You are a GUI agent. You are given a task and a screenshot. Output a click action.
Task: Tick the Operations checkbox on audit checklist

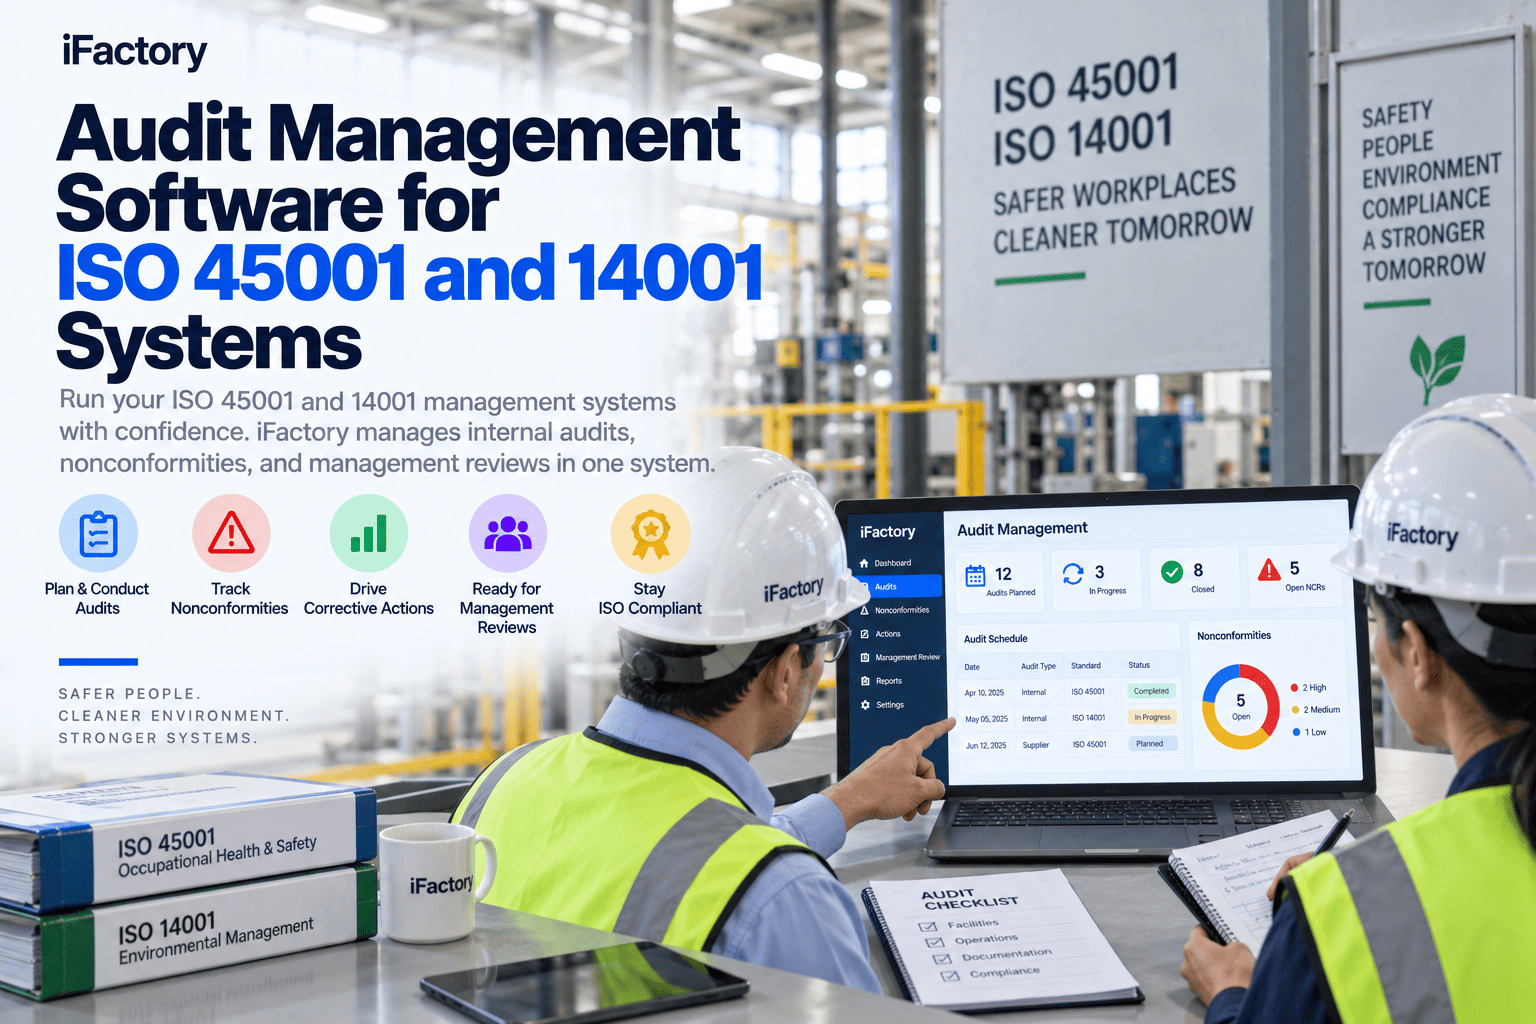935,942
